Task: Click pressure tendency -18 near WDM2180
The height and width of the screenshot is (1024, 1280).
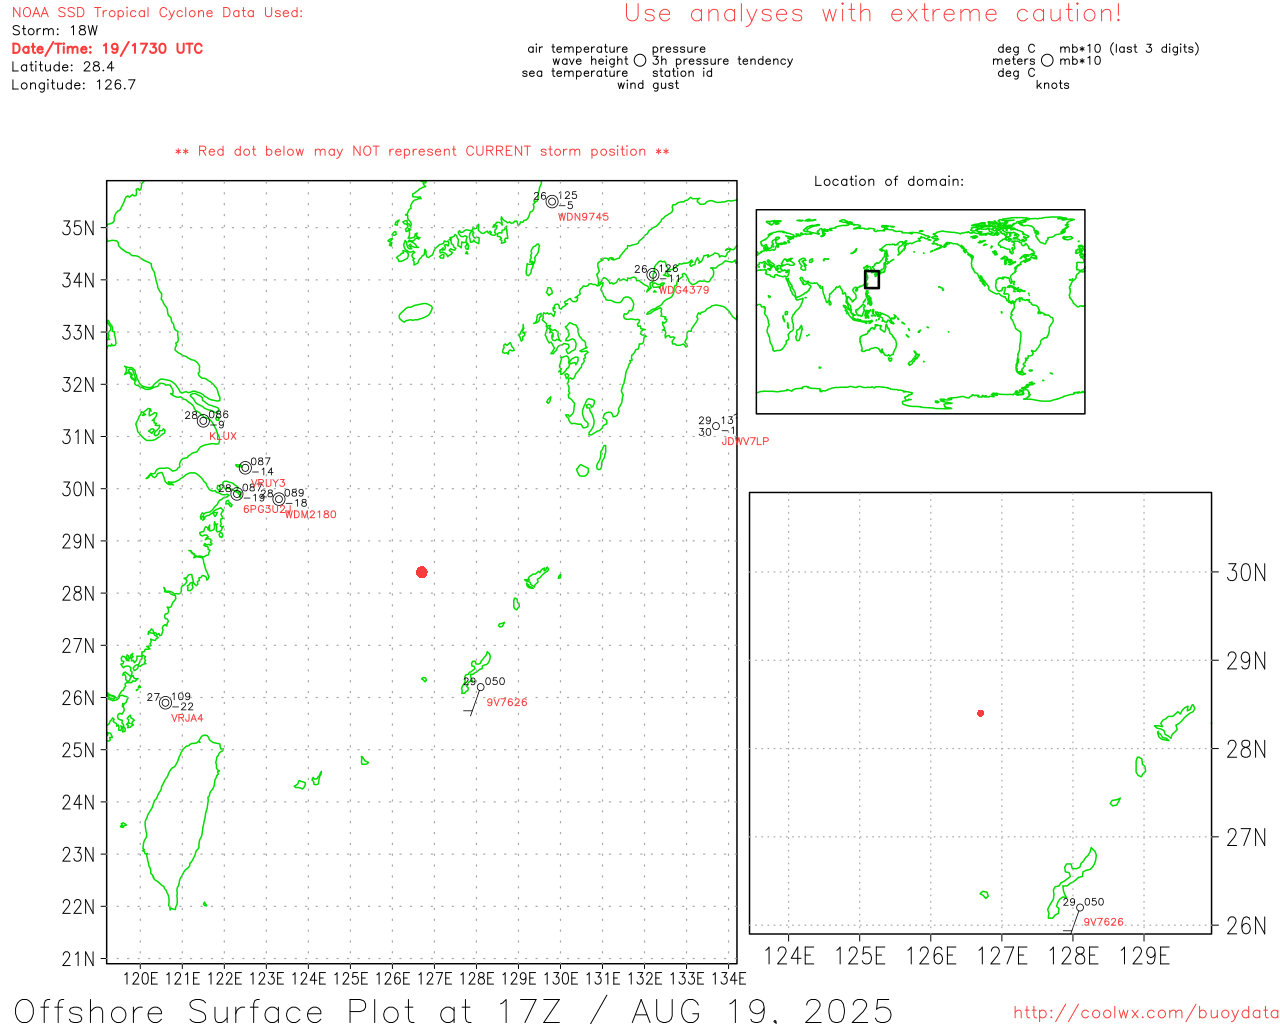Action: pyautogui.click(x=296, y=504)
